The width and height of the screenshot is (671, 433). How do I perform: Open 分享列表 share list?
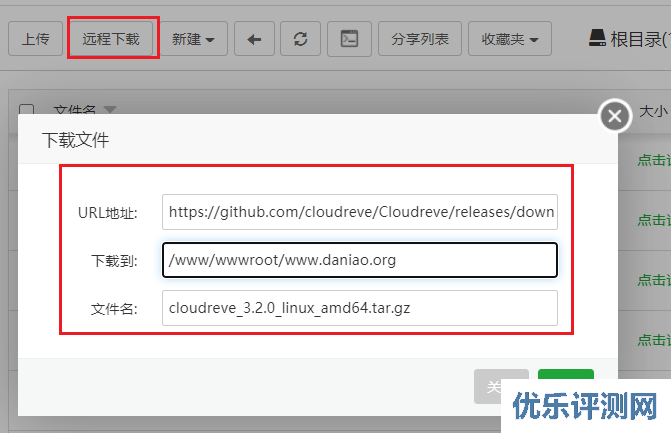[x=420, y=39]
